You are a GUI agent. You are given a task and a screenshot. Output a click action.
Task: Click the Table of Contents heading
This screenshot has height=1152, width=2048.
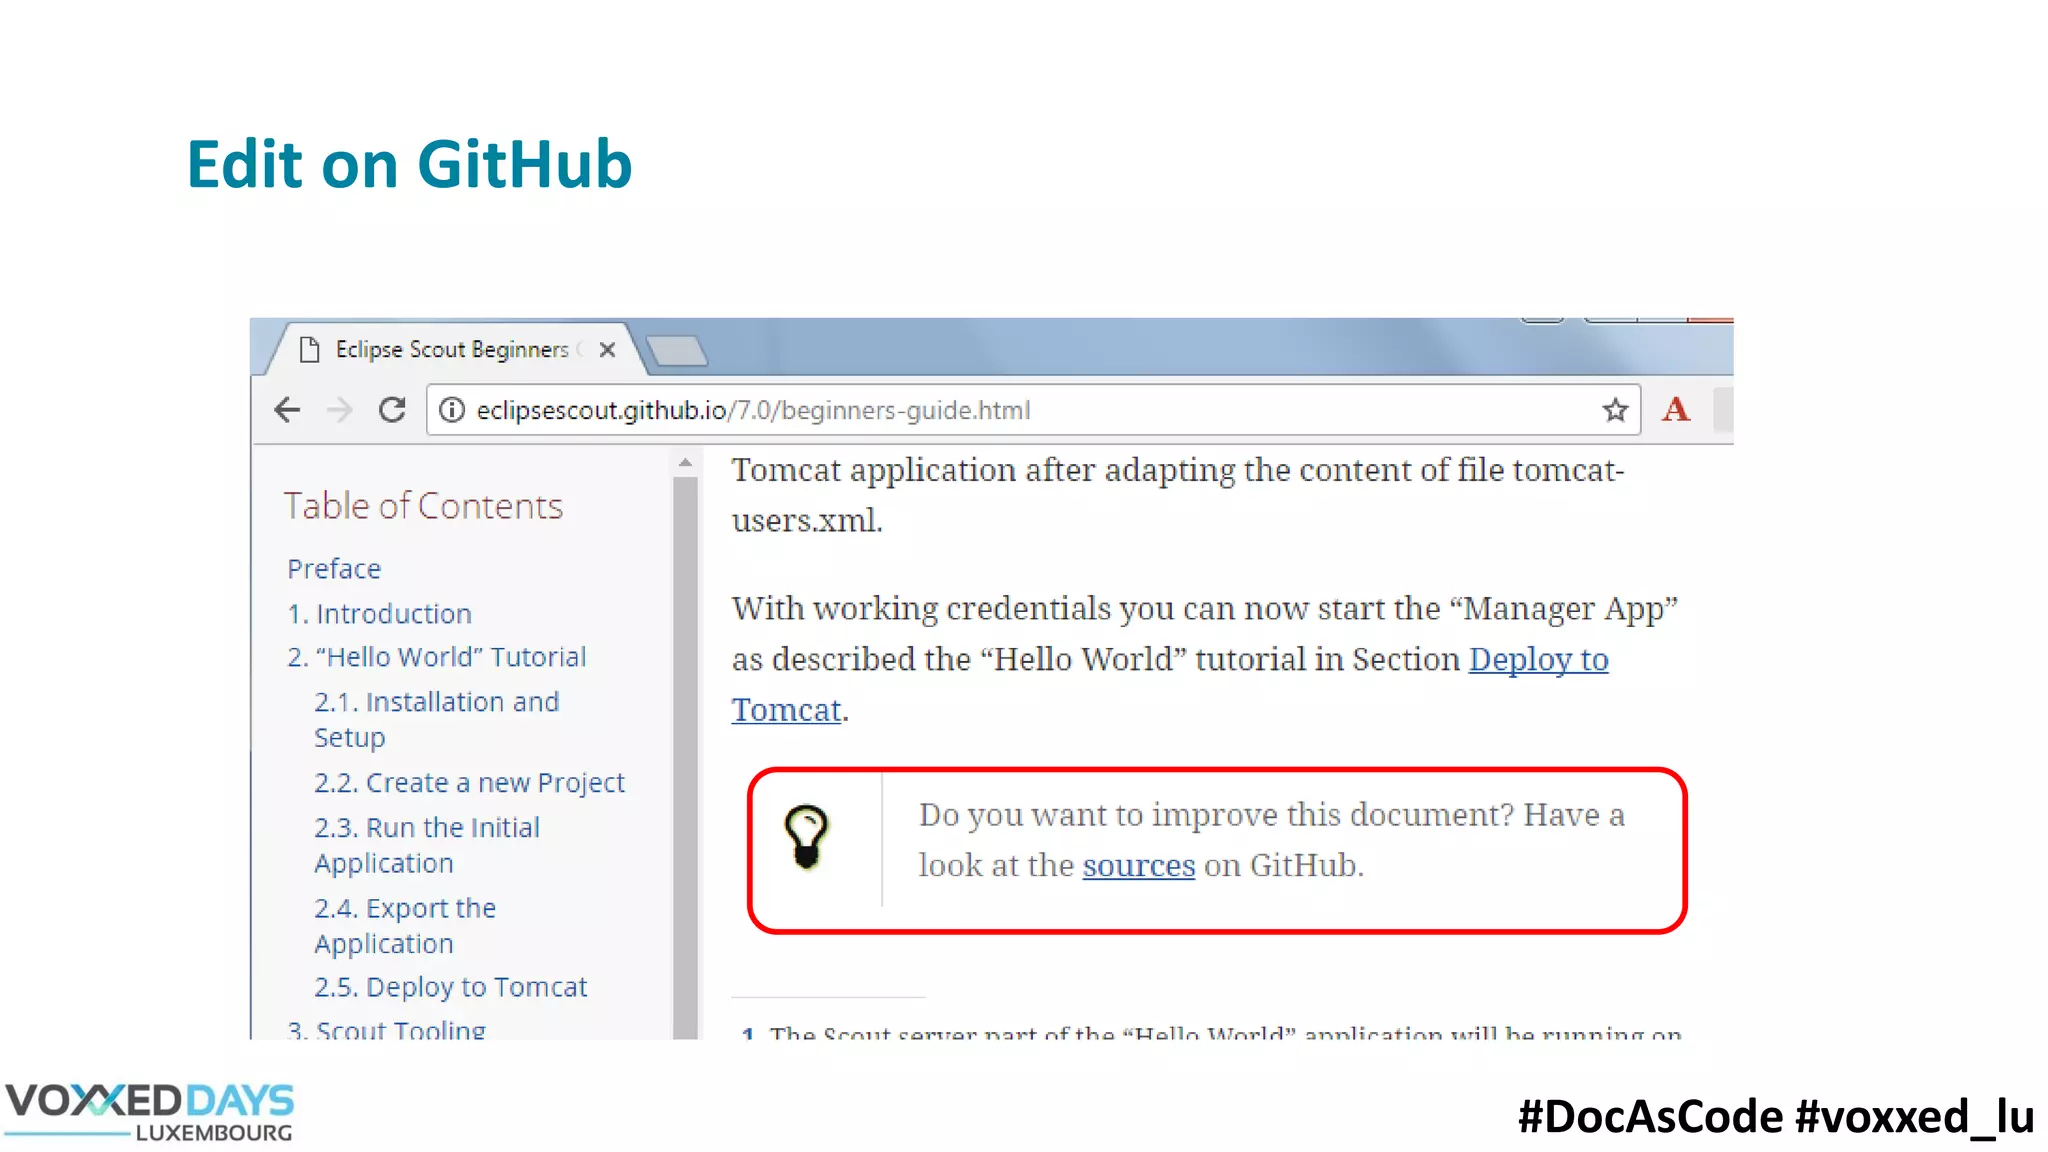(423, 506)
